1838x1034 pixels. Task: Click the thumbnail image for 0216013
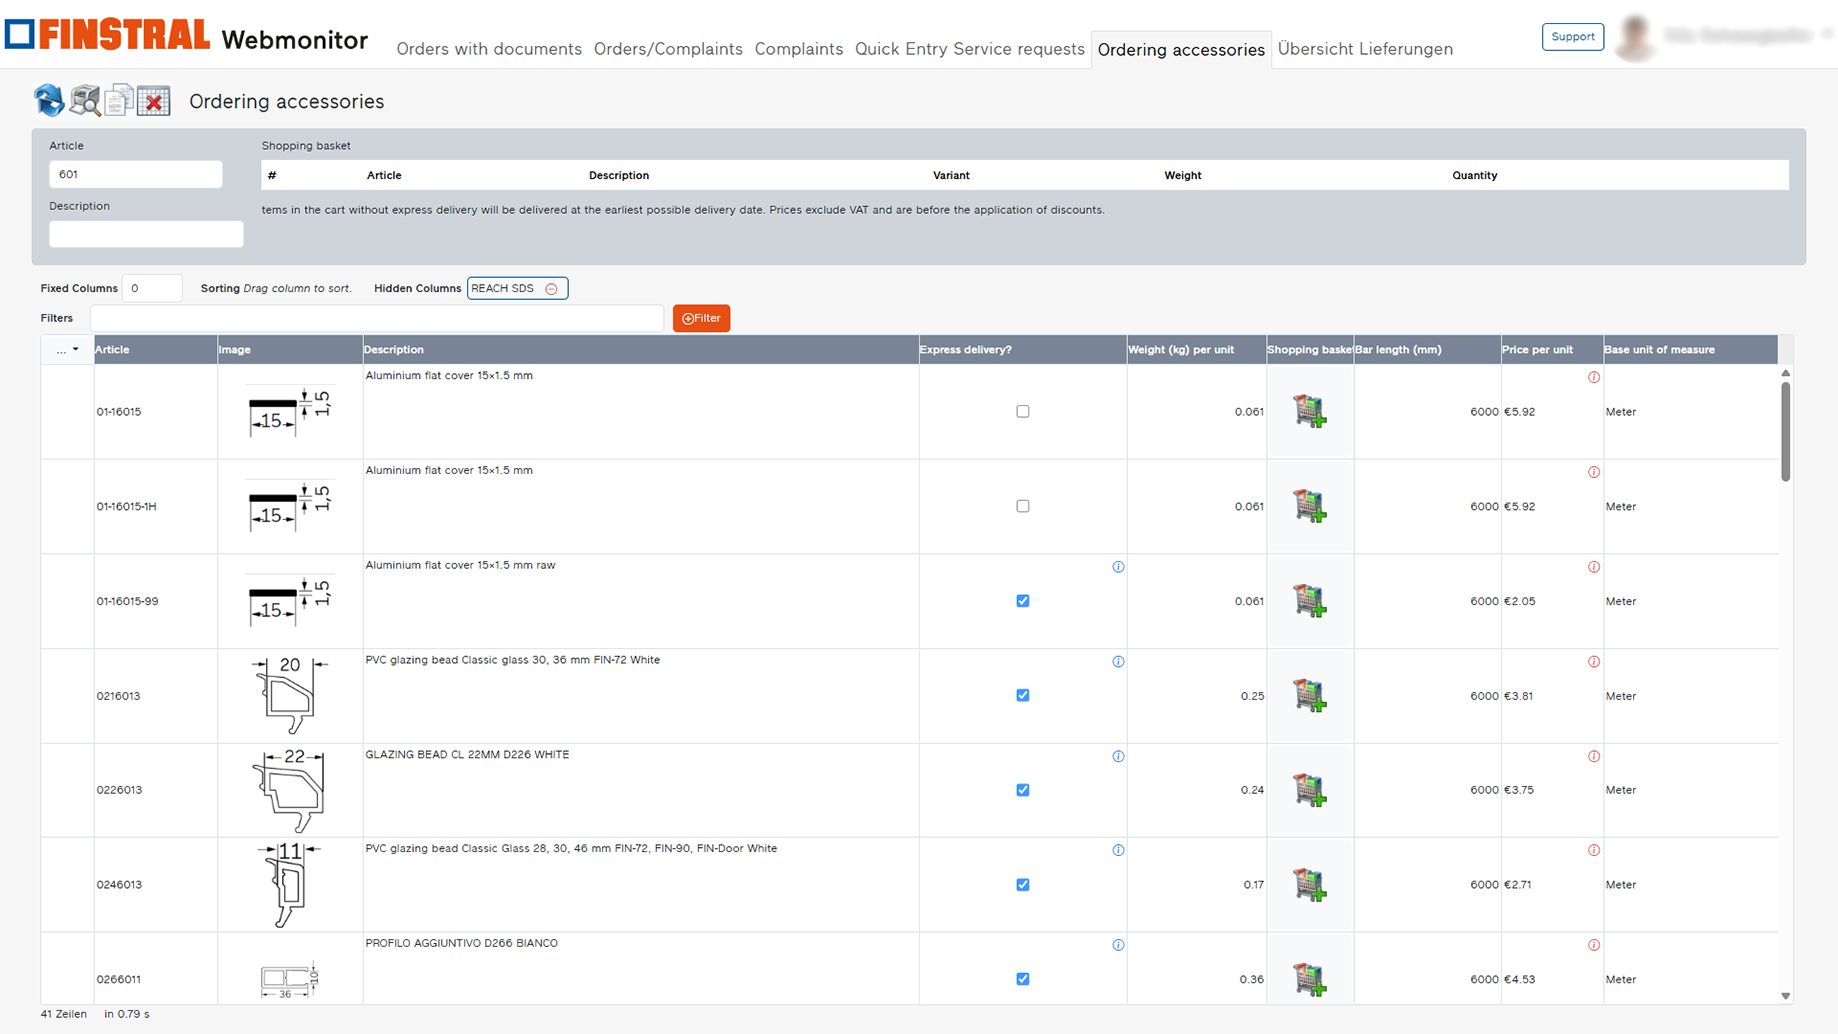click(290, 695)
